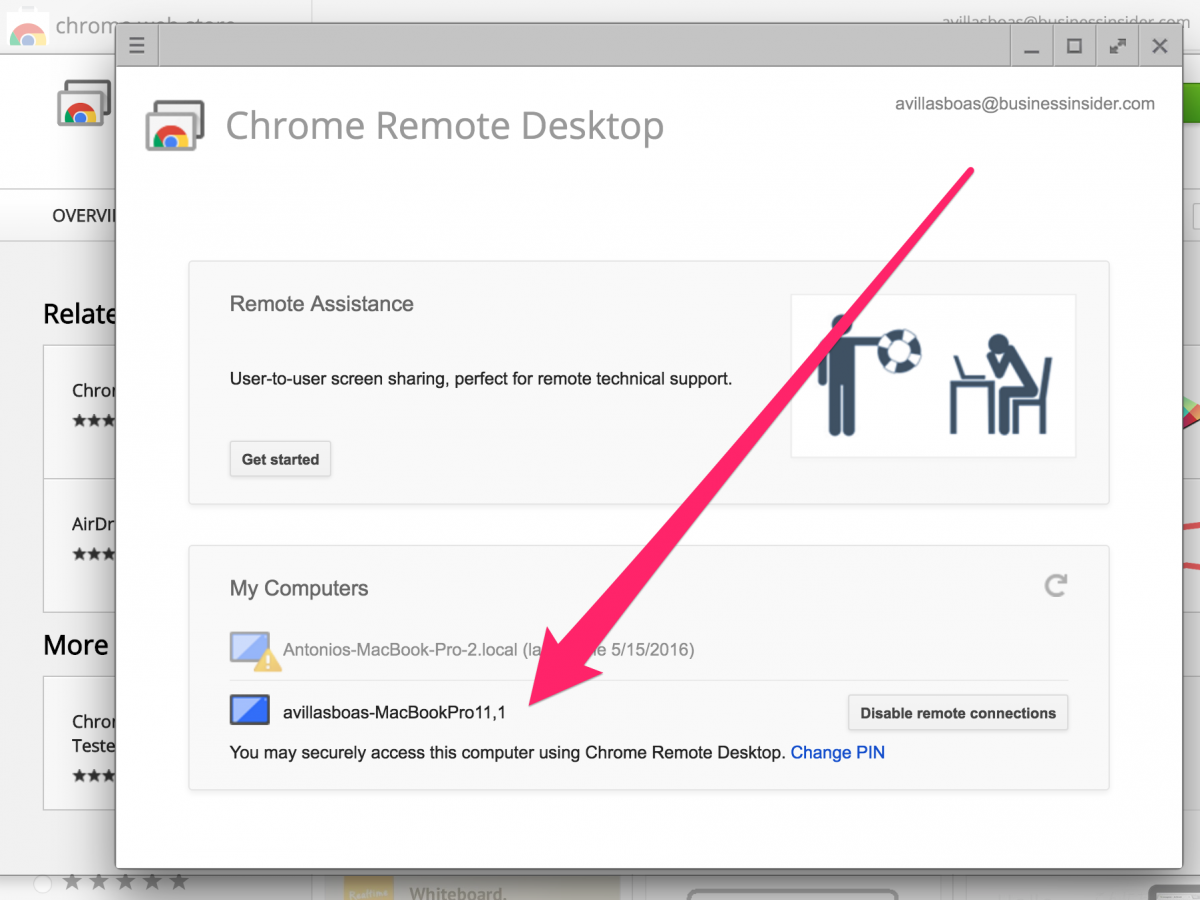1200x900 pixels.
Task: Click Get started under Remote Assistance
Action: click(280, 459)
